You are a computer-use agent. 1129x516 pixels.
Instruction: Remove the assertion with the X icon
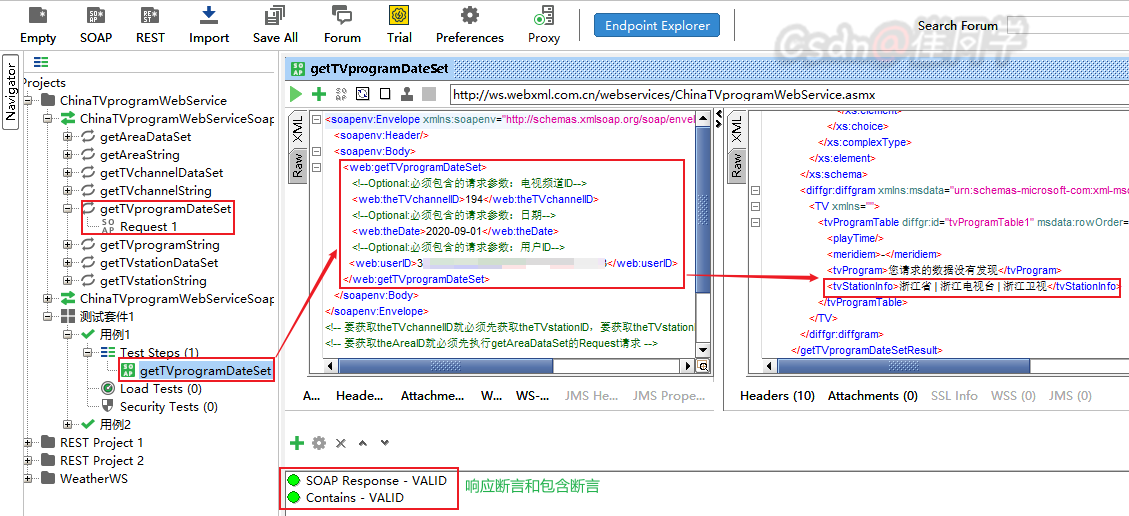click(341, 443)
